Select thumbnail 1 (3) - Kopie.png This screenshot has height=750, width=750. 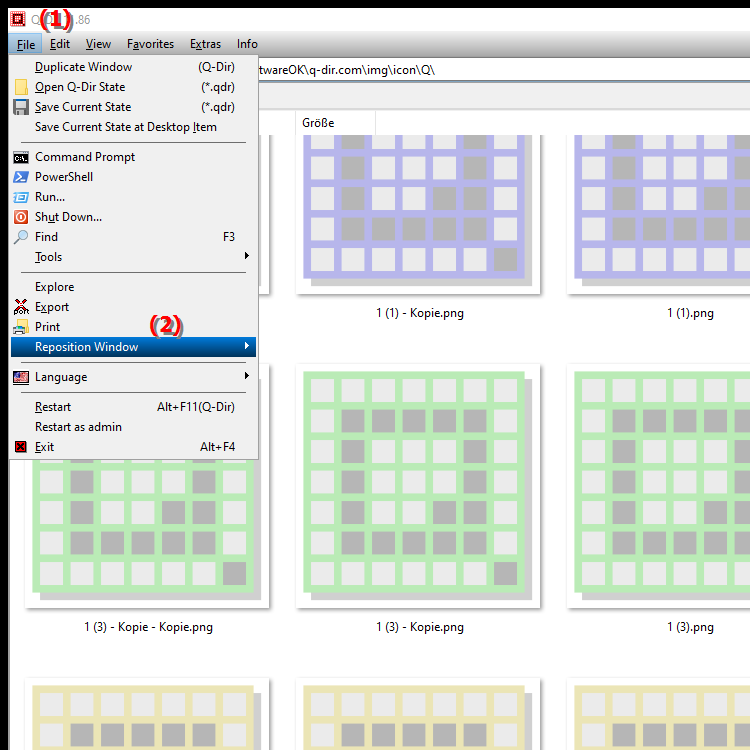pyautogui.click(x=418, y=486)
